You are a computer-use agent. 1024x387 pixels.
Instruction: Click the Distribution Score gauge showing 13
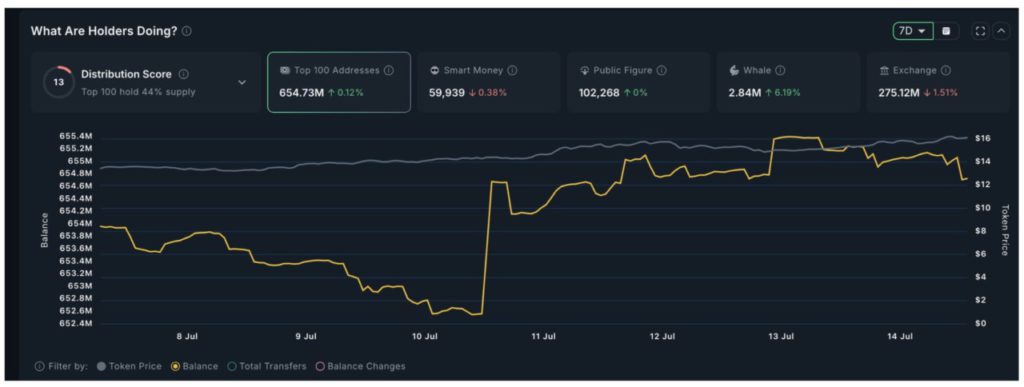coord(59,82)
